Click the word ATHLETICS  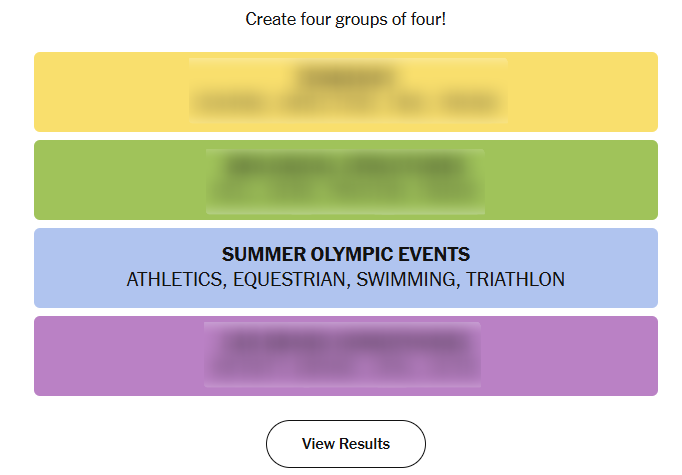(174, 280)
